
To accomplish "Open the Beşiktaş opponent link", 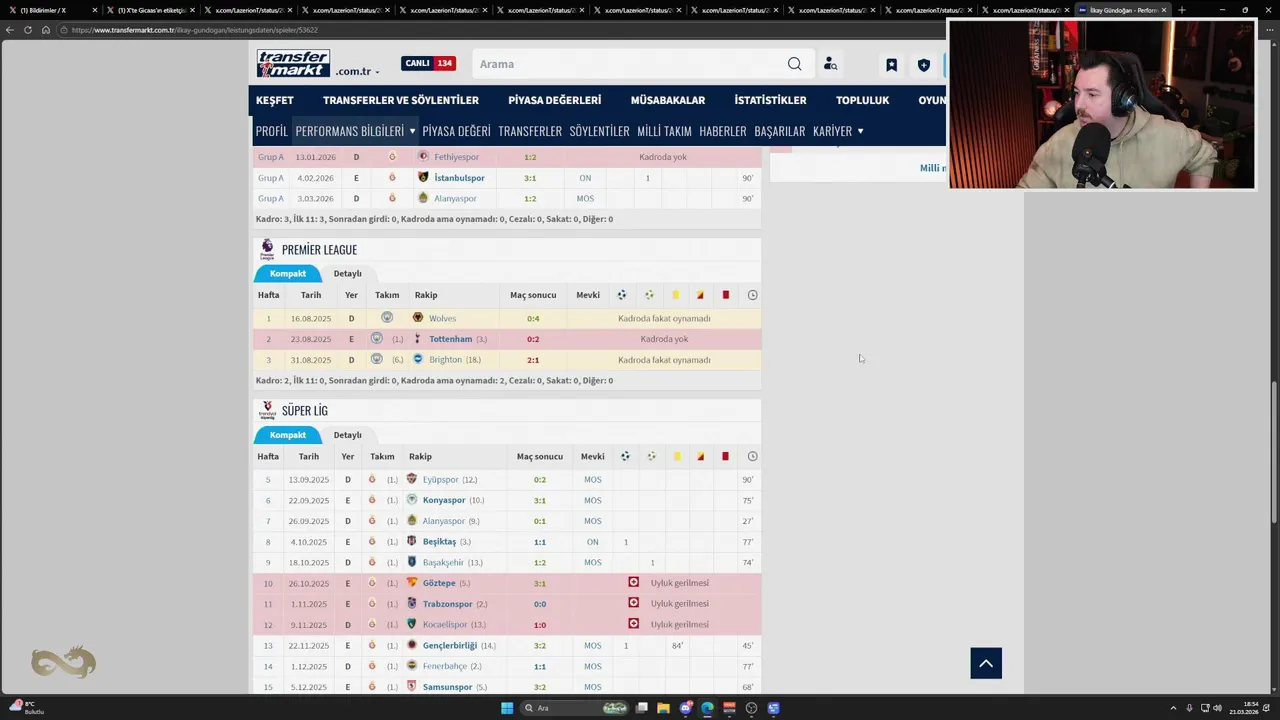I will (439, 542).
